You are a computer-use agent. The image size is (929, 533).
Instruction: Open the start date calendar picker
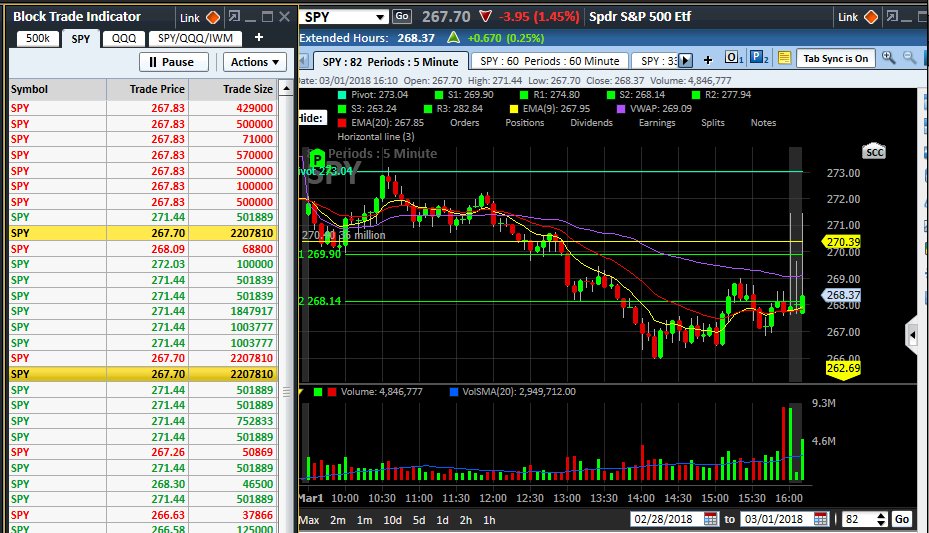[x=710, y=519]
